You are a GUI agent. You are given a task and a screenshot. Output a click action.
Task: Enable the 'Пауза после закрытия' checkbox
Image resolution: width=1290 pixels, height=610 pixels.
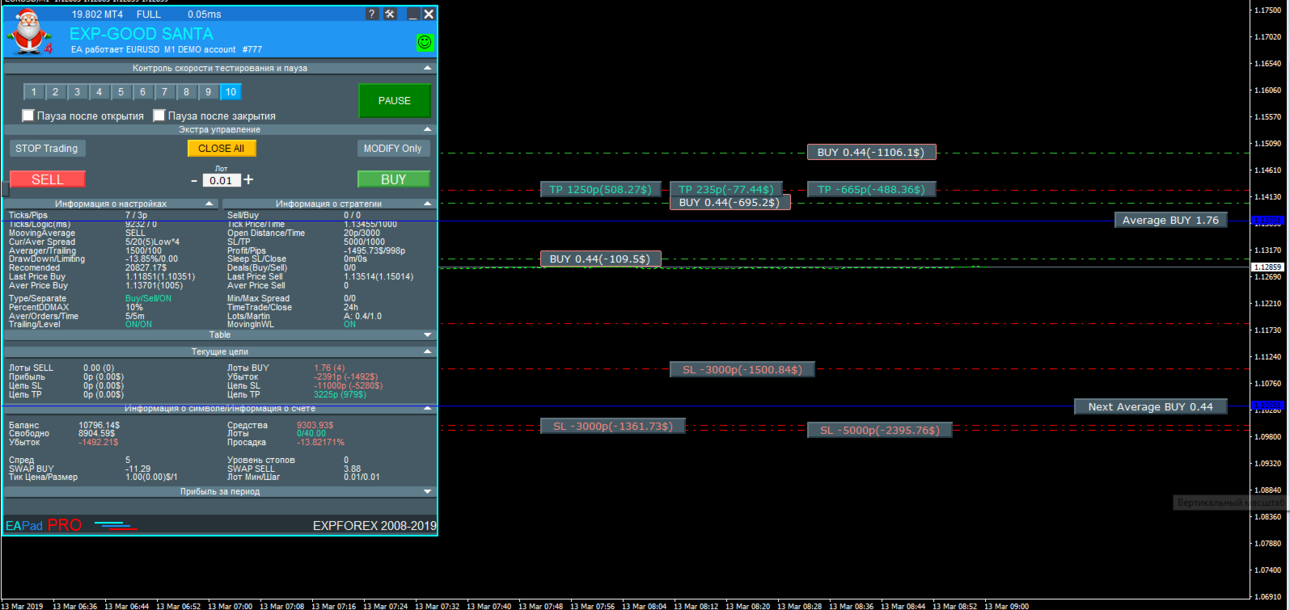point(159,116)
